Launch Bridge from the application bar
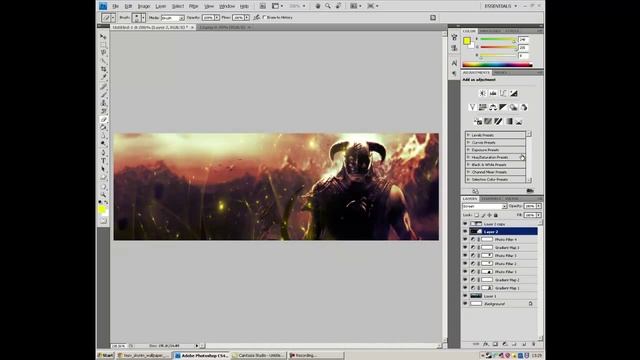This screenshot has width=640, height=360. pyautogui.click(x=263, y=6)
